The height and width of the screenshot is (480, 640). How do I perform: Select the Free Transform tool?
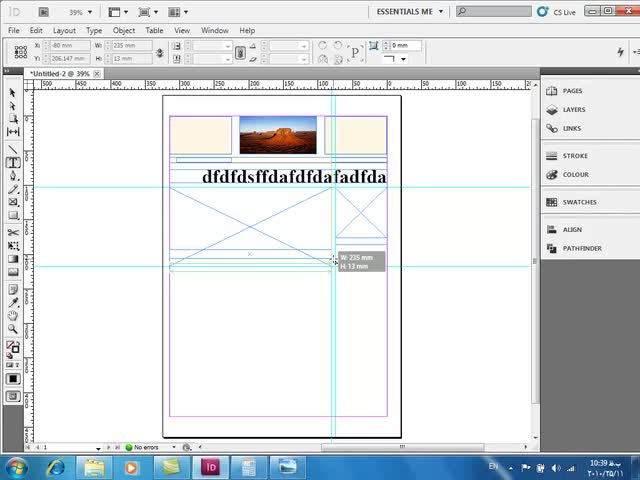click(x=13, y=246)
